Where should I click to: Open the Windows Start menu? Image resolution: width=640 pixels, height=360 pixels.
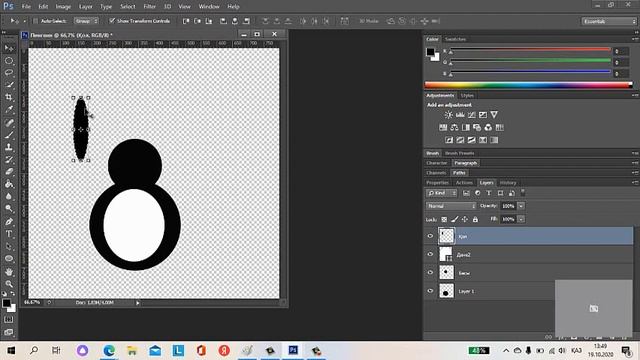tap(11, 351)
